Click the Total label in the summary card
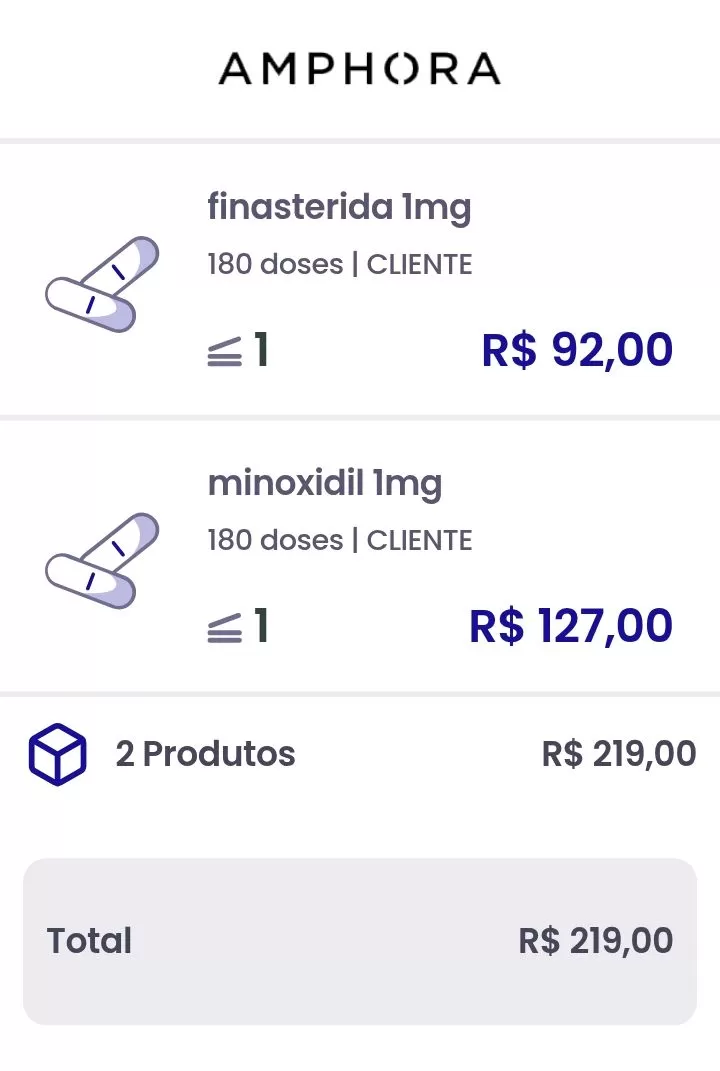This screenshot has width=720, height=1071. [x=89, y=941]
